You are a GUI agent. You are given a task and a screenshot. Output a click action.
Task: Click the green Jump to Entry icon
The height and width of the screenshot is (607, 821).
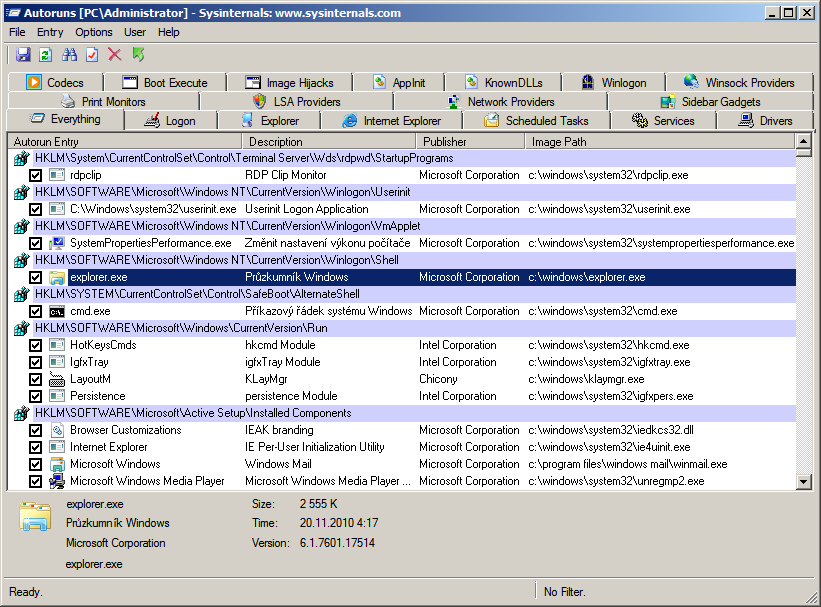[x=138, y=54]
